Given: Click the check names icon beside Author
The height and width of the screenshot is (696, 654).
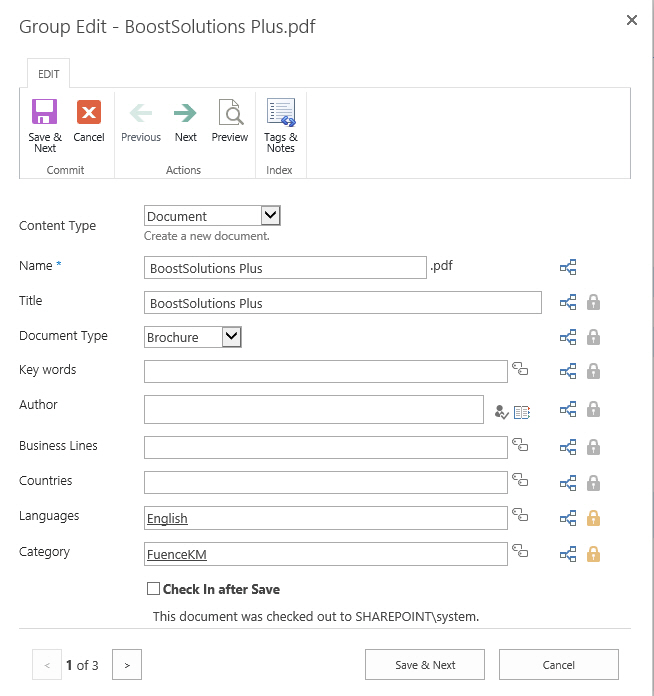Looking at the screenshot, I should 501,412.
